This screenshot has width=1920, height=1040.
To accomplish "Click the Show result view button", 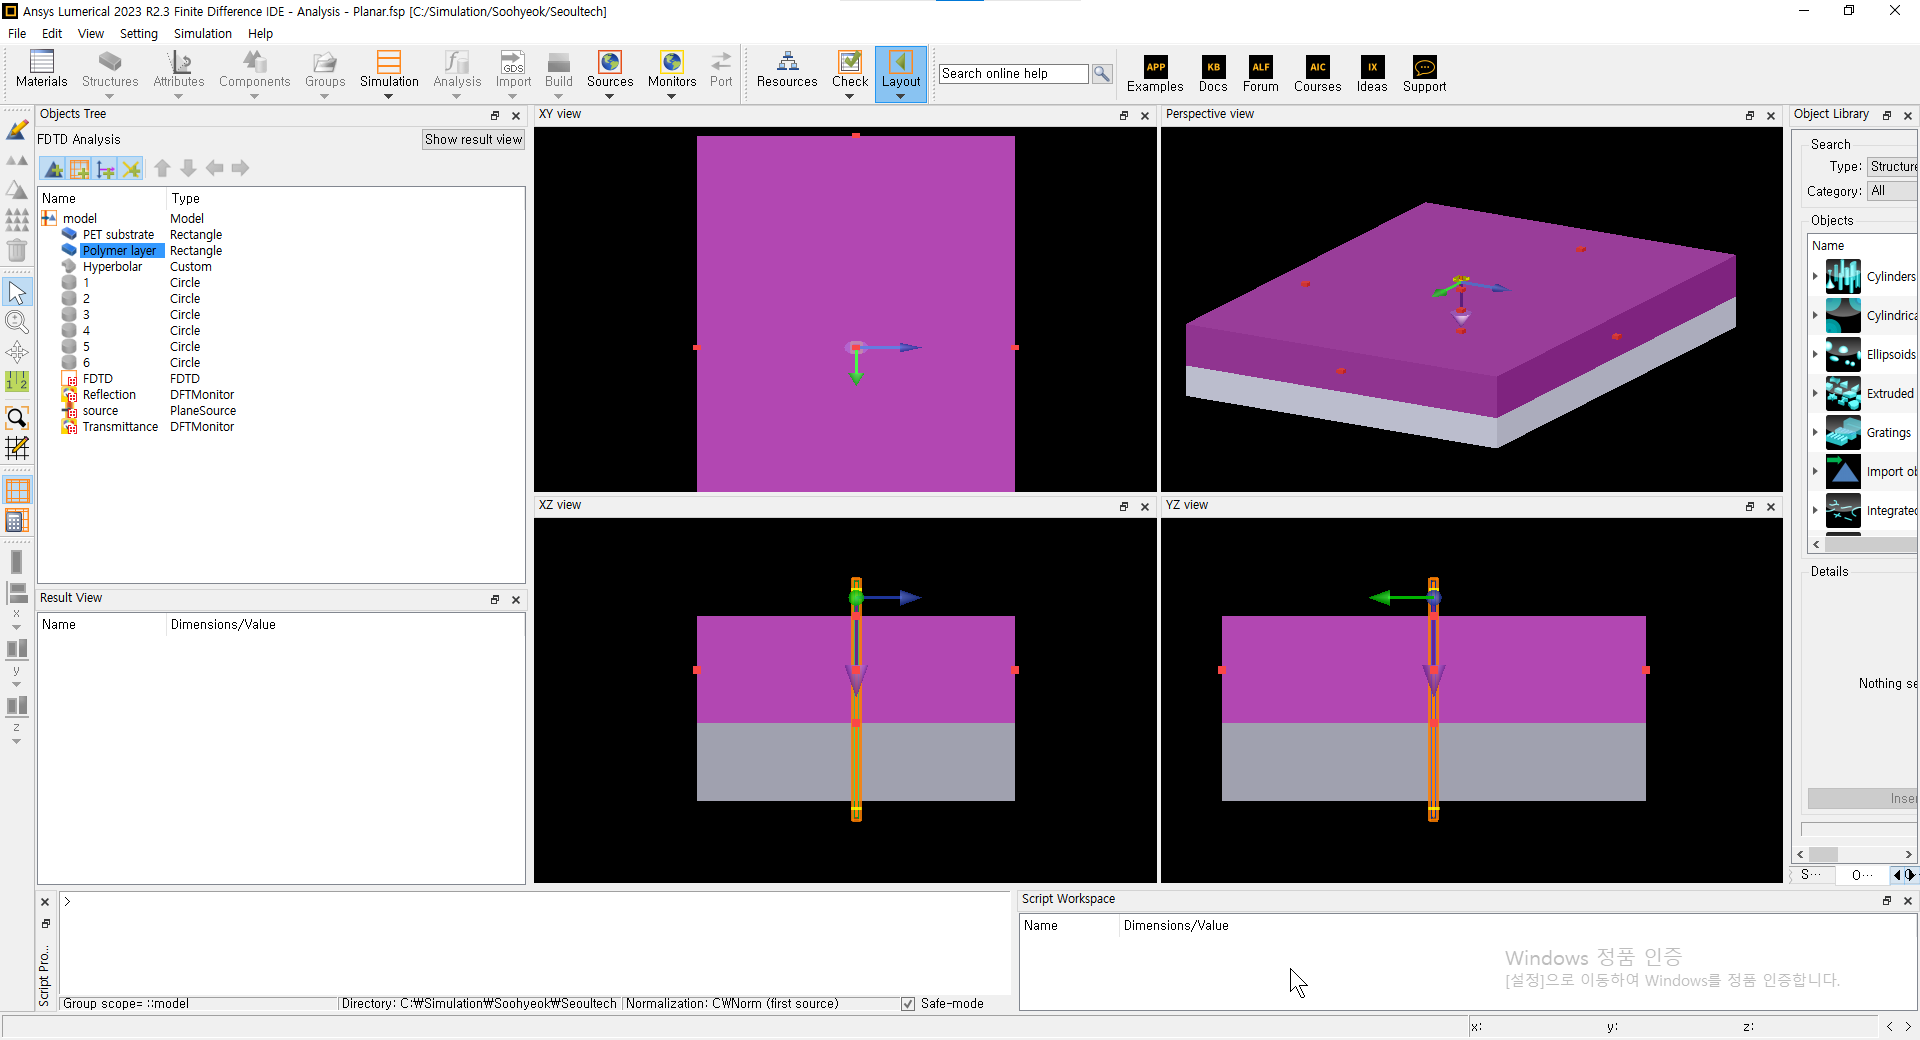I will click(x=473, y=140).
